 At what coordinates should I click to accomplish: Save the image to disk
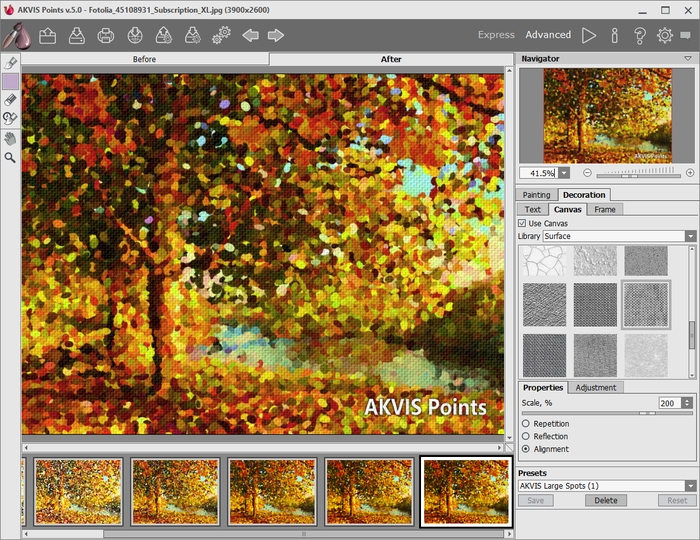coord(77,35)
